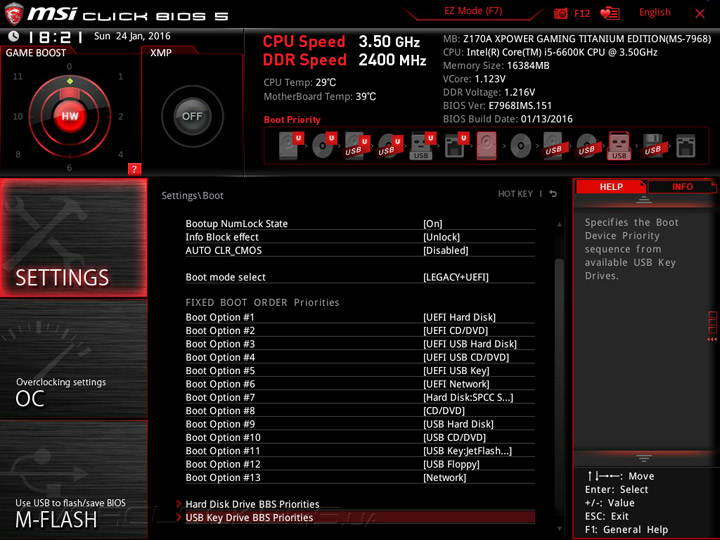Toggle the GAME BOOST HW knob

point(70,116)
